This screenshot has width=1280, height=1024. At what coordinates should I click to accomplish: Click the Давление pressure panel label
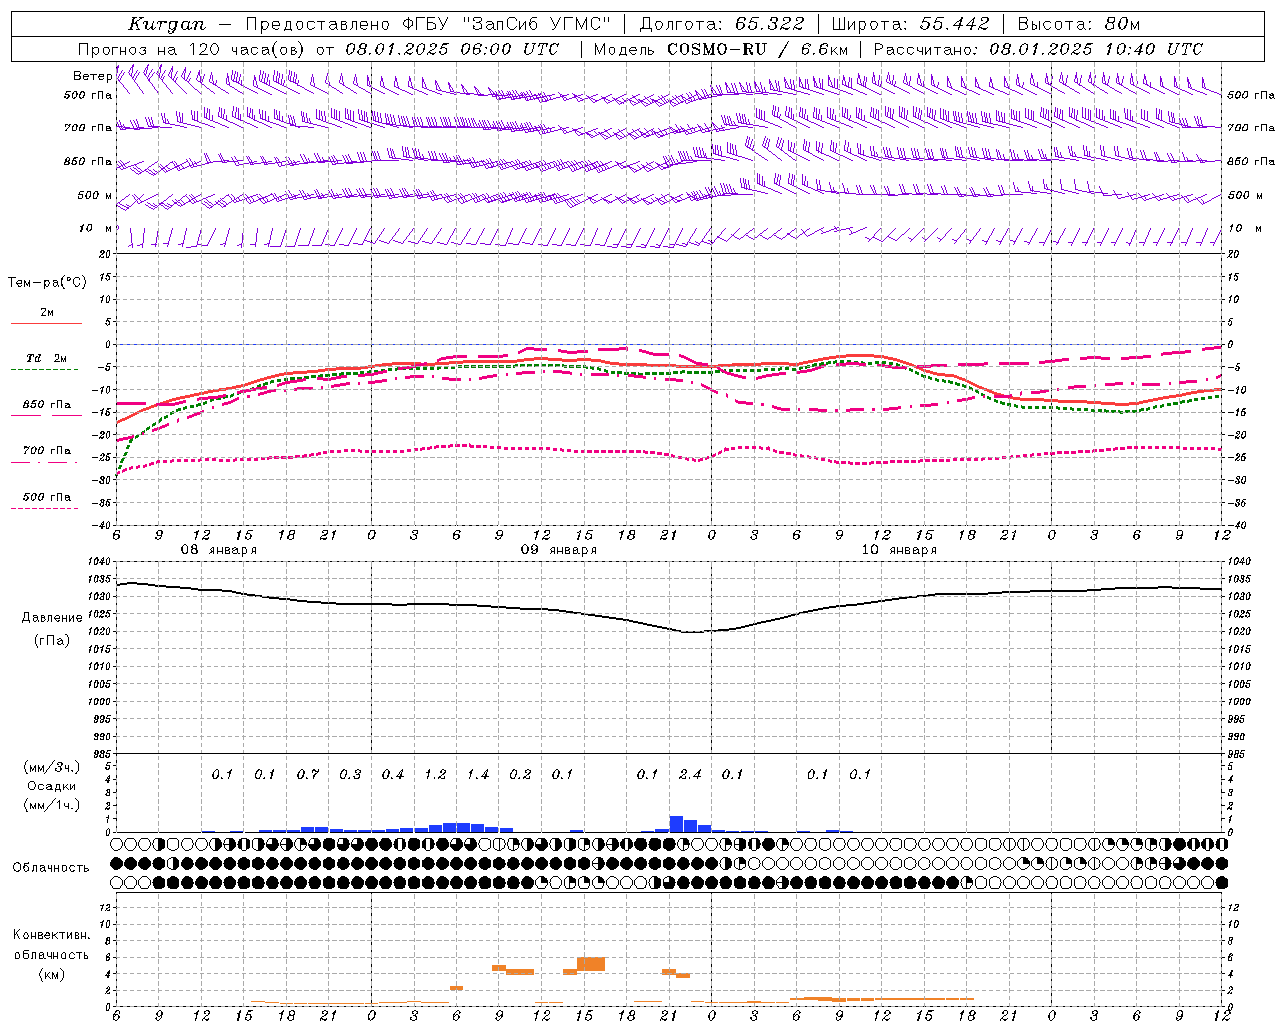pos(52,618)
